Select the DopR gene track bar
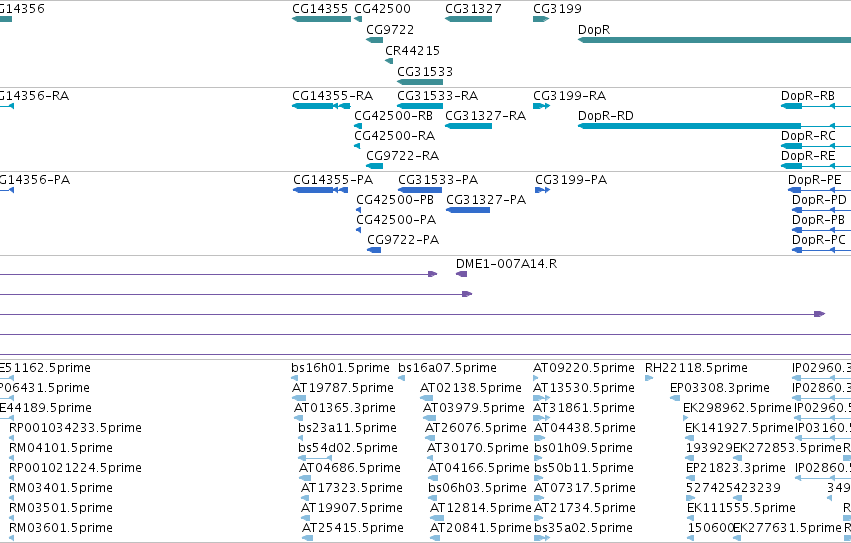Image resolution: width=851 pixels, height=543 pixels. coord(714,40)
